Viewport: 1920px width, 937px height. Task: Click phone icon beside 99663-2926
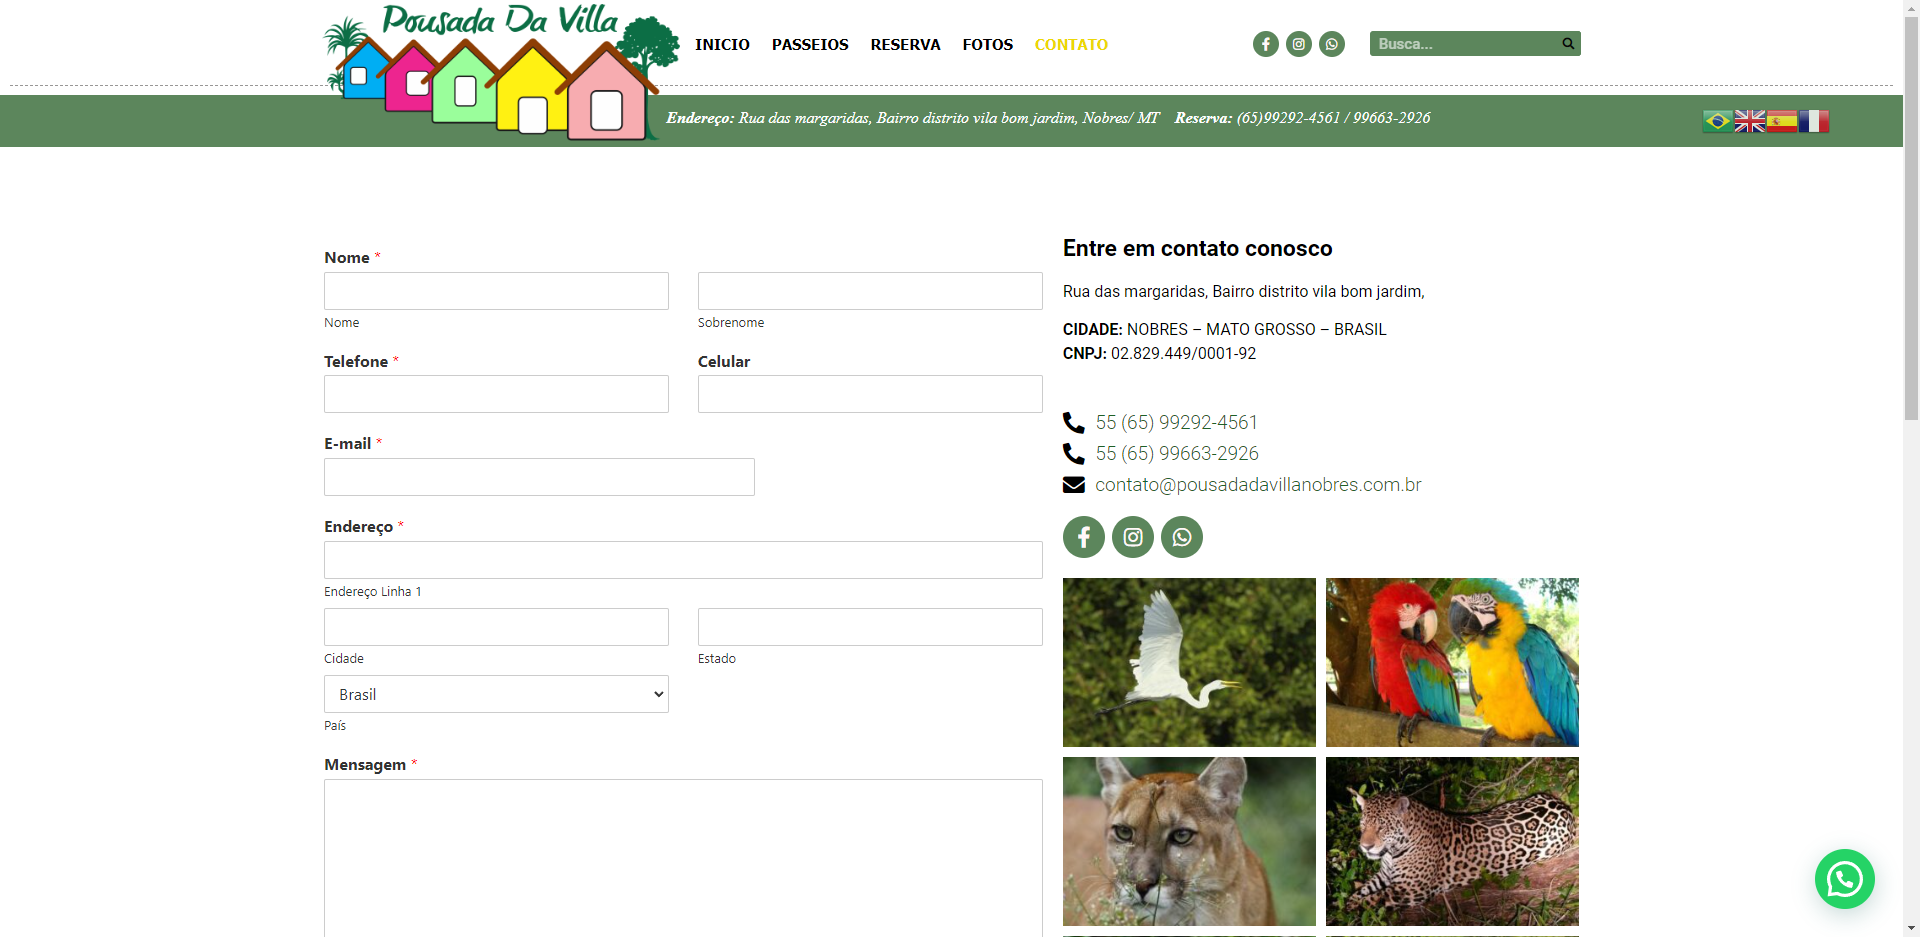[1074, 454]
